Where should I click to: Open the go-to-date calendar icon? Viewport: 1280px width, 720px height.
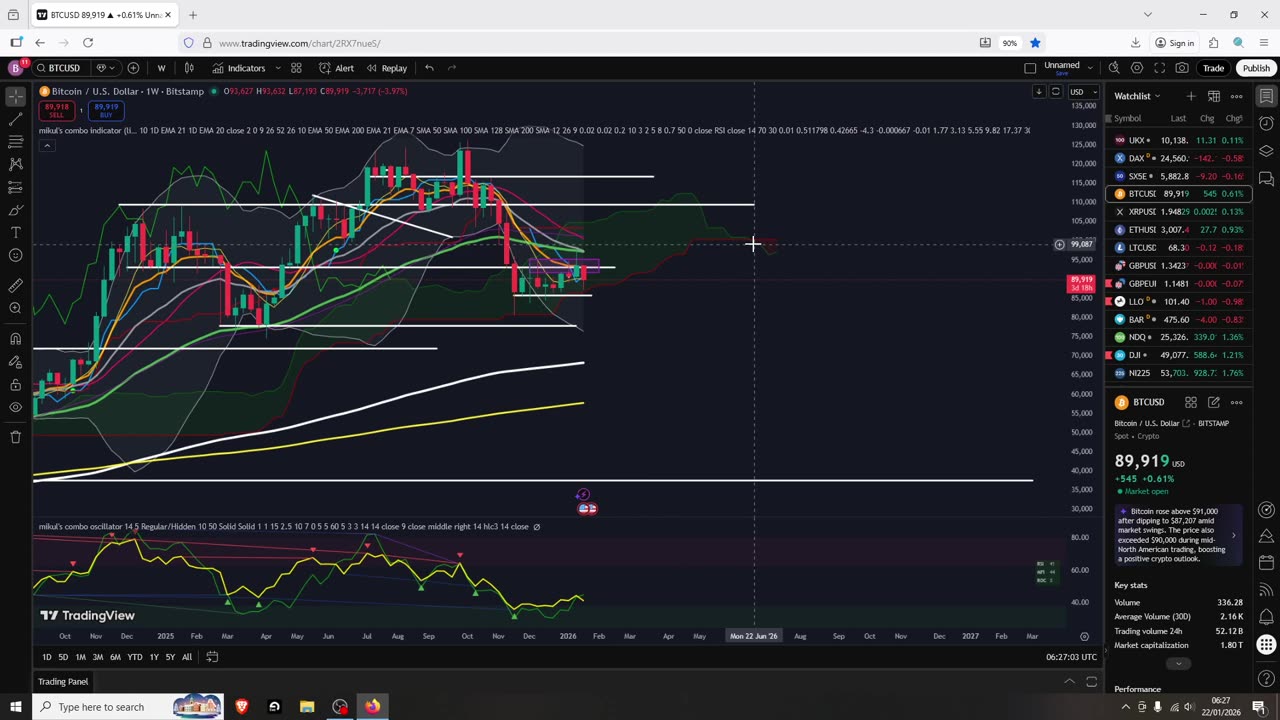point(212,657)
